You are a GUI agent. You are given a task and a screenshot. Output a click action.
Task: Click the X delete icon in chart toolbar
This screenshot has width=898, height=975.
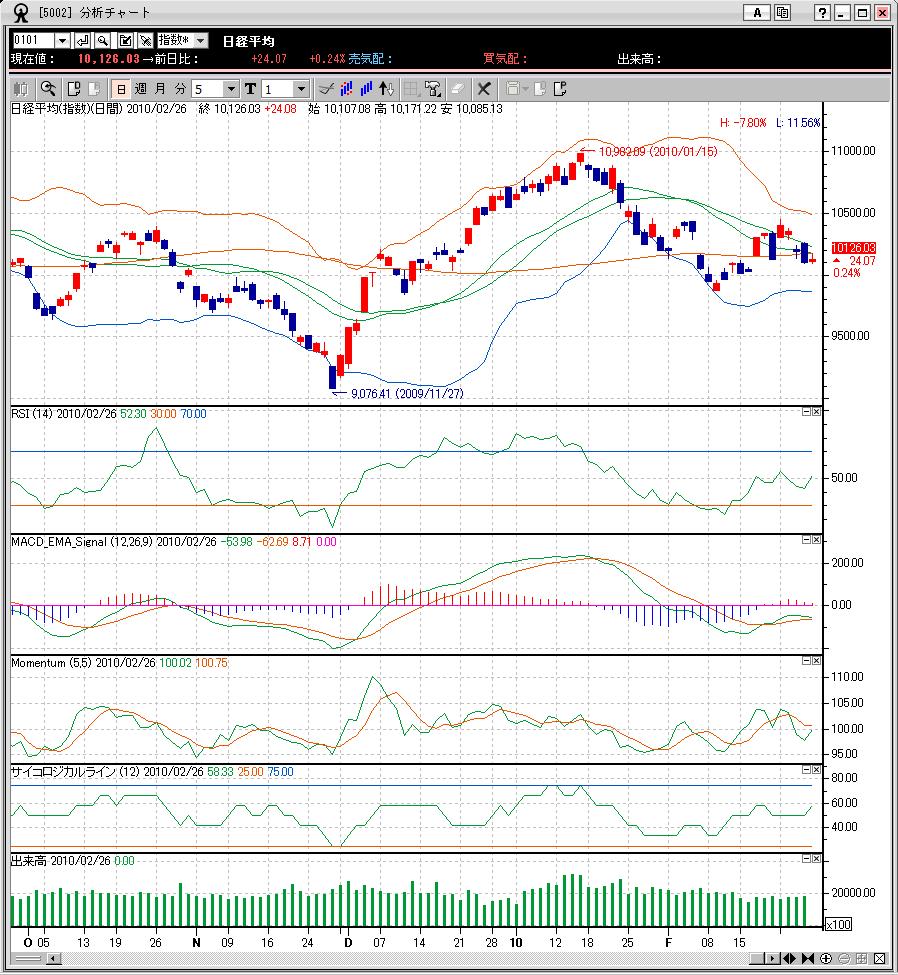484,89
